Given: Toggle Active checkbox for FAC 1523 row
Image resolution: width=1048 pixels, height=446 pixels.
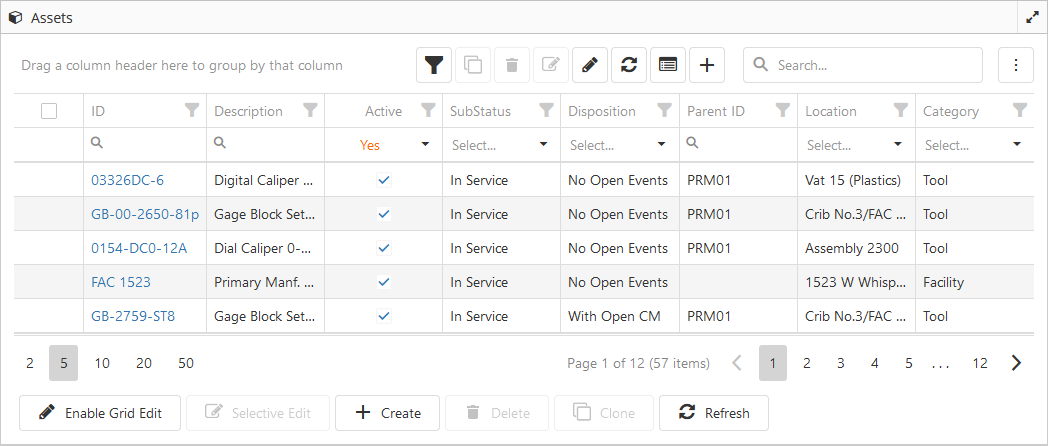Looking at the screenshot, I should [x=383, y=282].
